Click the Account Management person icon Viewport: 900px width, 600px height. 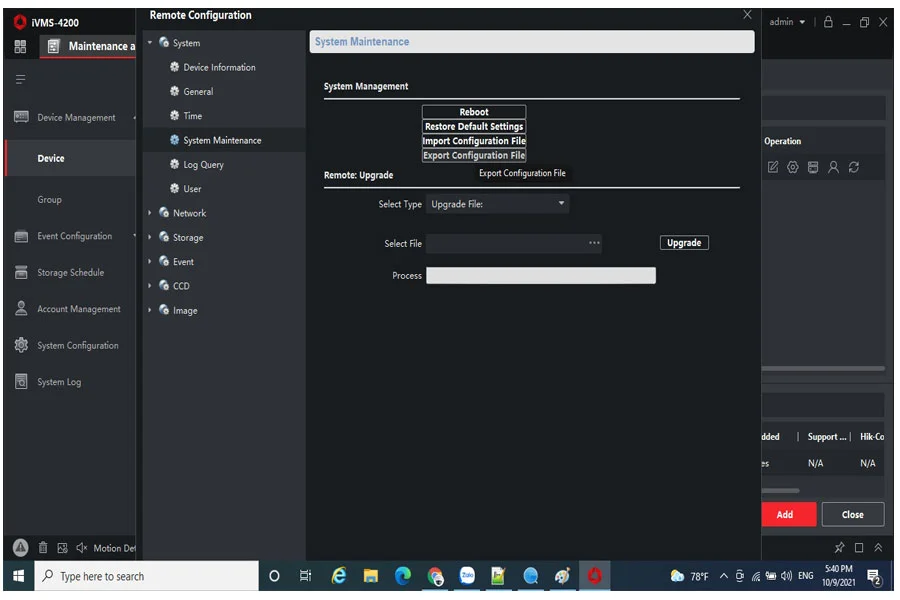[x=21, y=309]
